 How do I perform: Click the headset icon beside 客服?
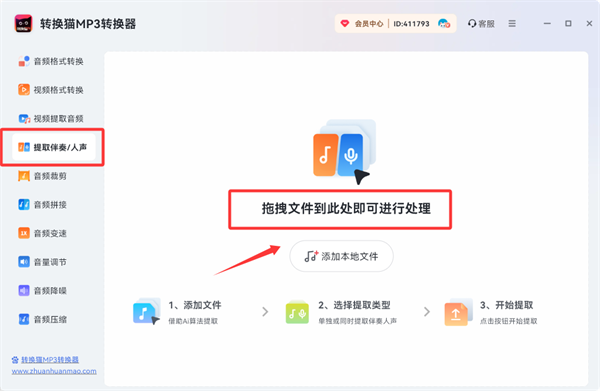pyautogui.click(x=472, y=24)
